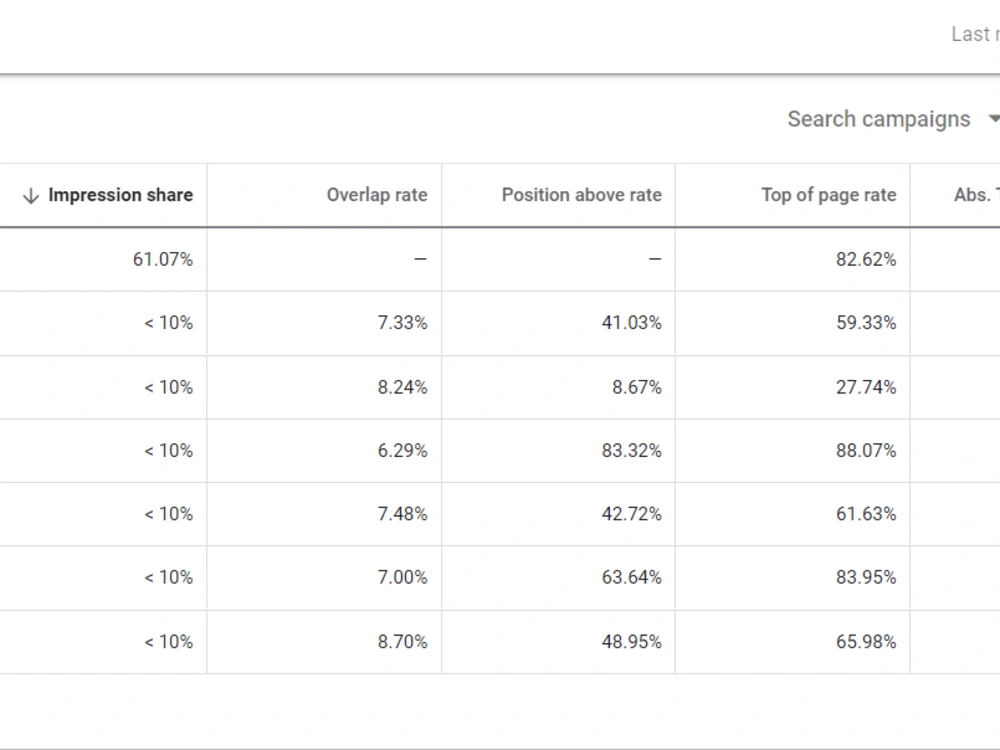Click the sort arrow beside Impression share
The height and width of the screenshot is (750, 1000).
click(x=31, y=196)
